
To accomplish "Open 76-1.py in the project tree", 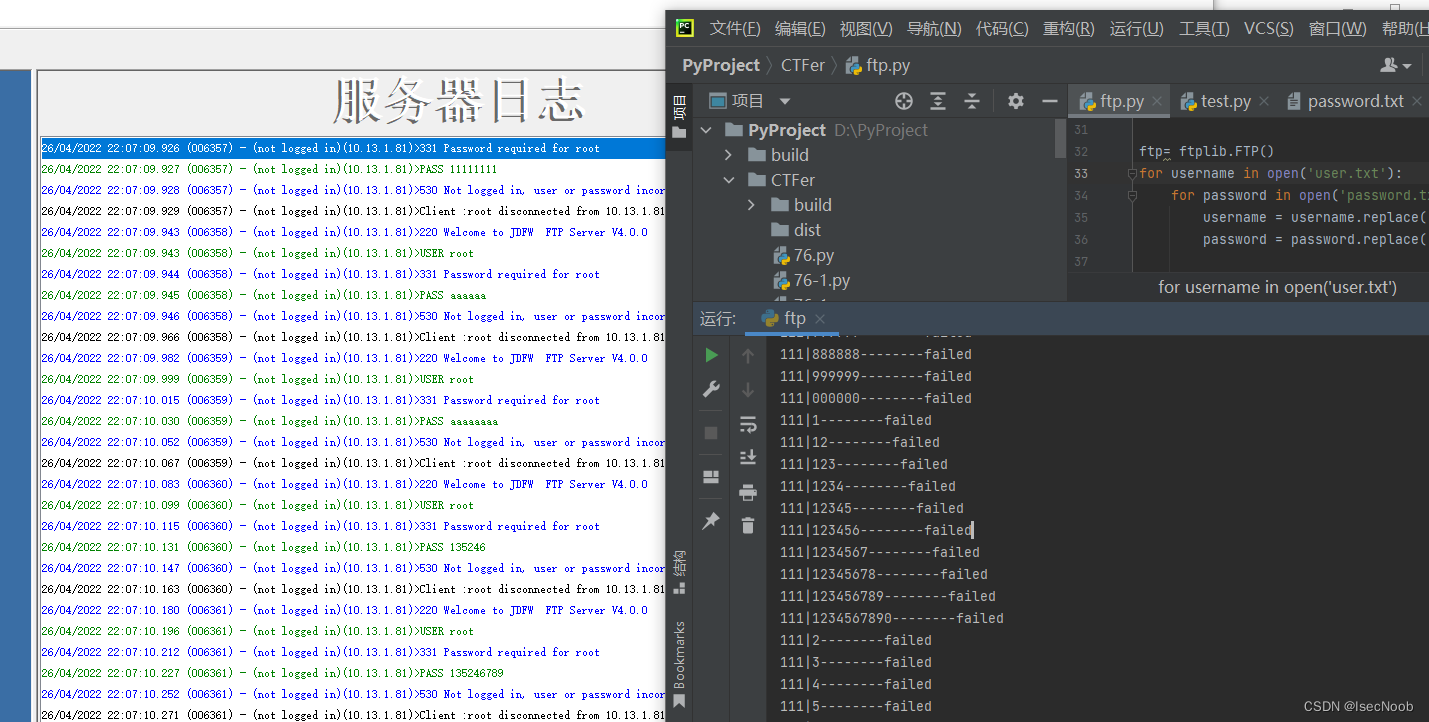I will click(811, 280).
